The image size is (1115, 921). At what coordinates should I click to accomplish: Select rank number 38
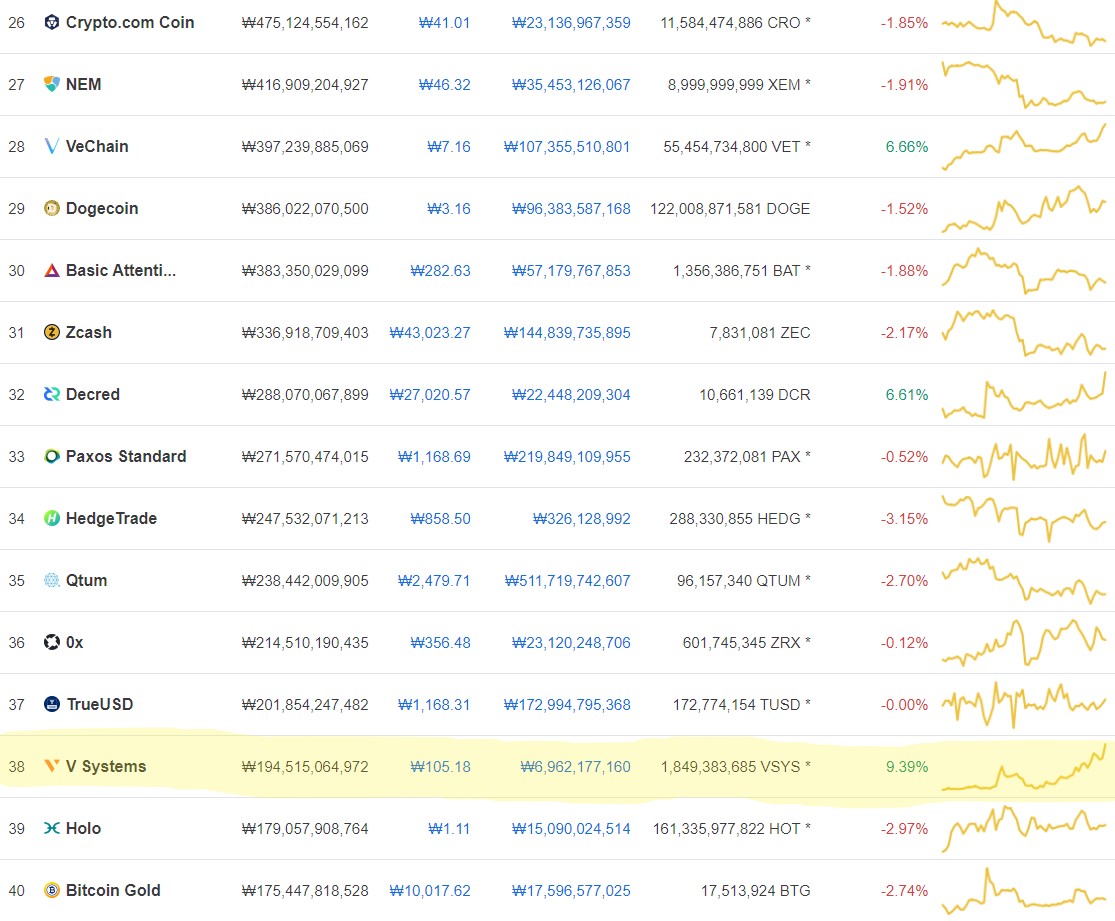(x=16, y=767)
